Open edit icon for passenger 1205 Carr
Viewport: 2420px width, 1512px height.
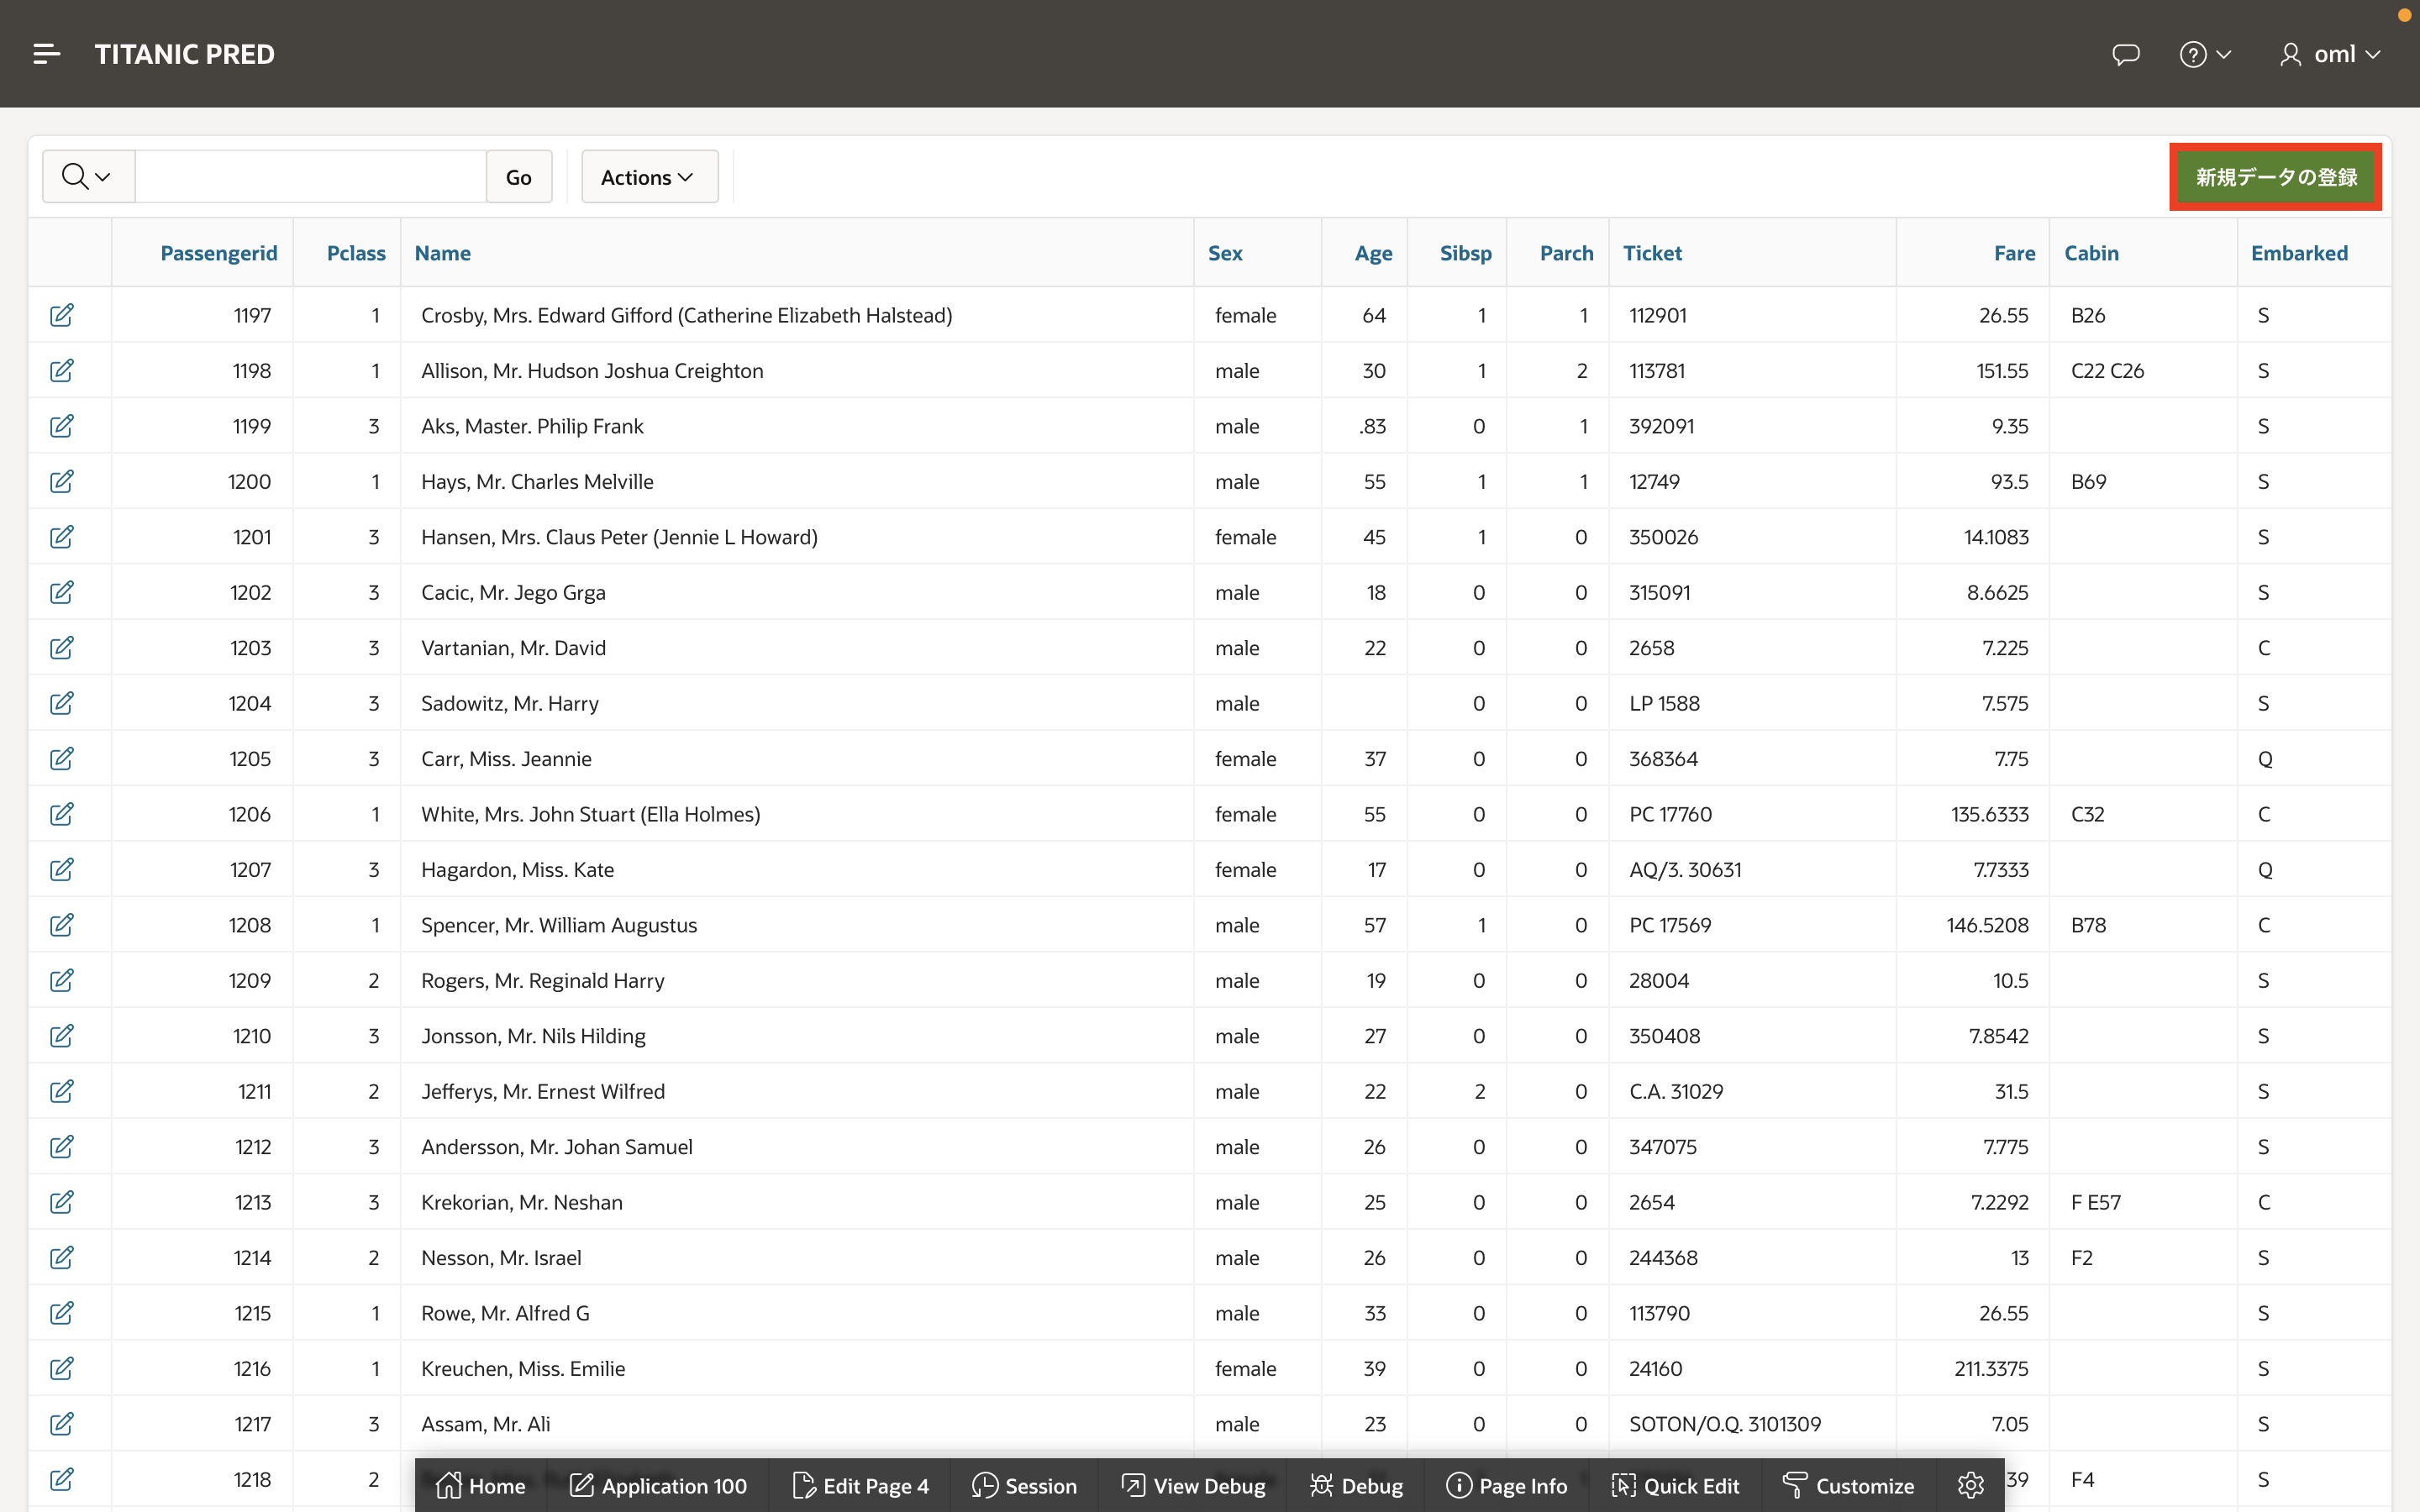point(62,759)
